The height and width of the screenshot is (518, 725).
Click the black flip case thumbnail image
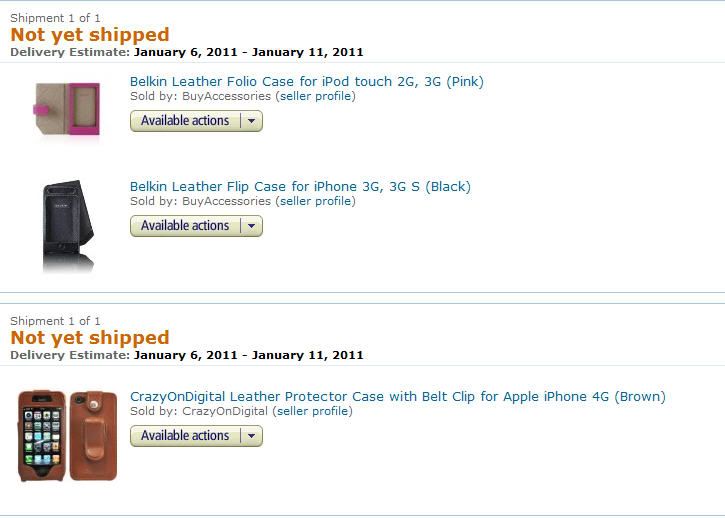(68, 226)
